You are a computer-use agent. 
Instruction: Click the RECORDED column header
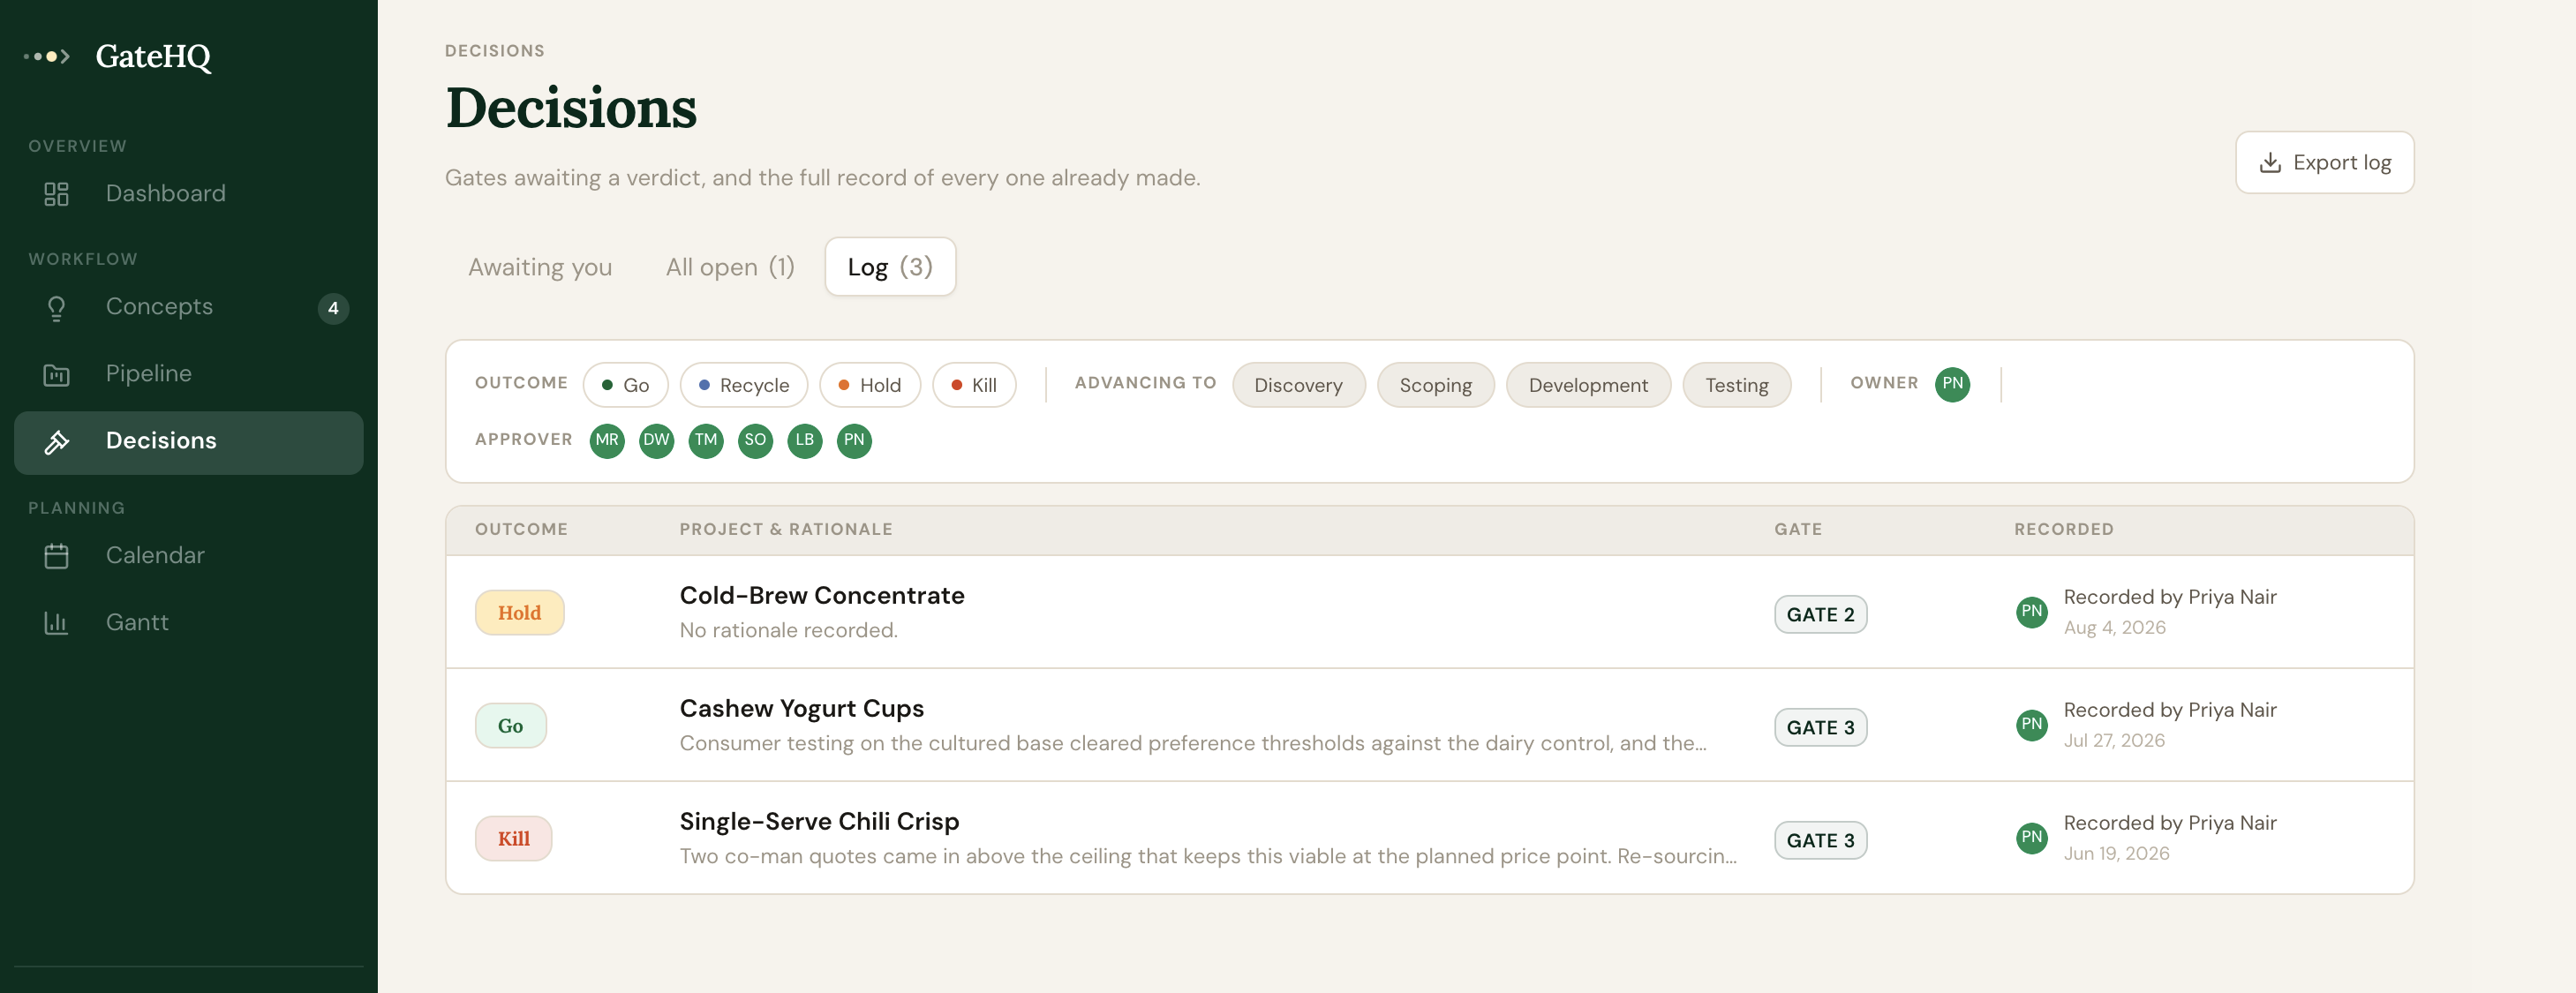(2063, 530)
